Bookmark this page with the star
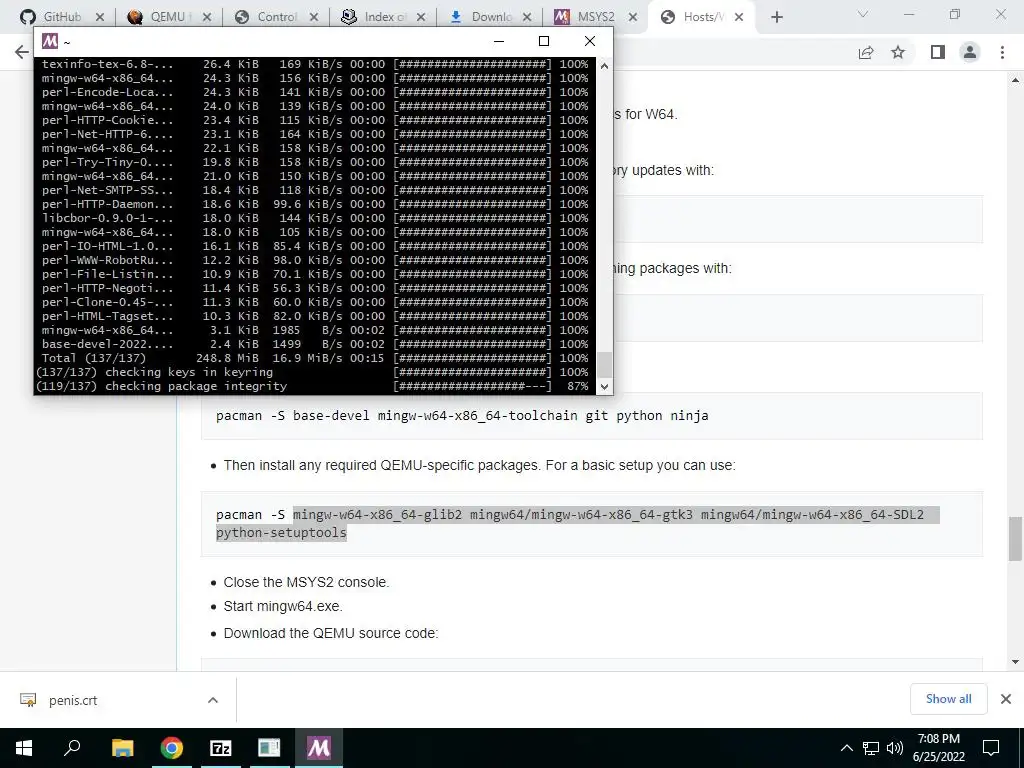This screenshot has height=768, width=1024. pyautogui.click(x=899, y=52)
